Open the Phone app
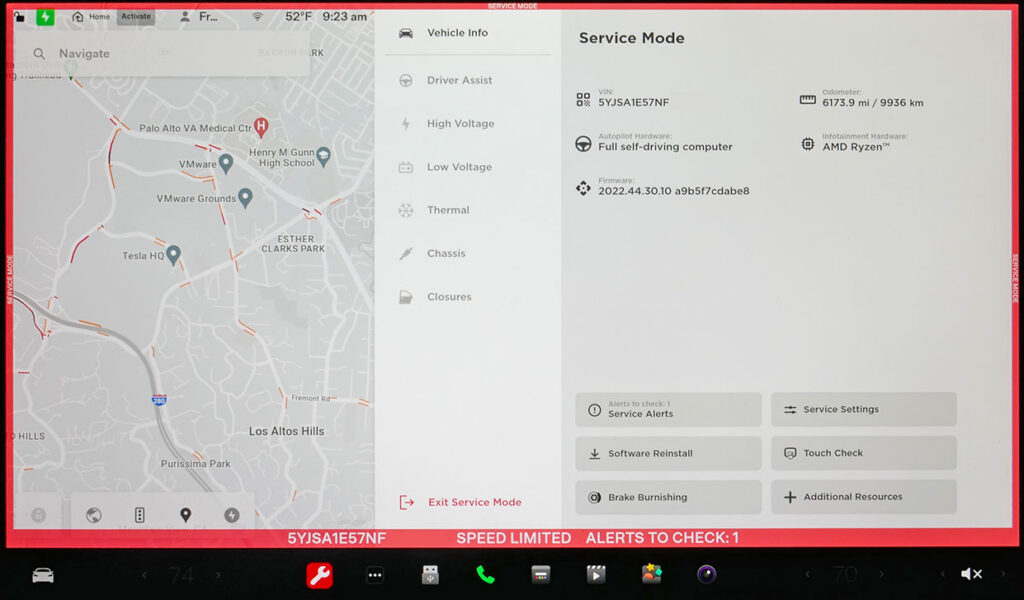 click(485, 575)
